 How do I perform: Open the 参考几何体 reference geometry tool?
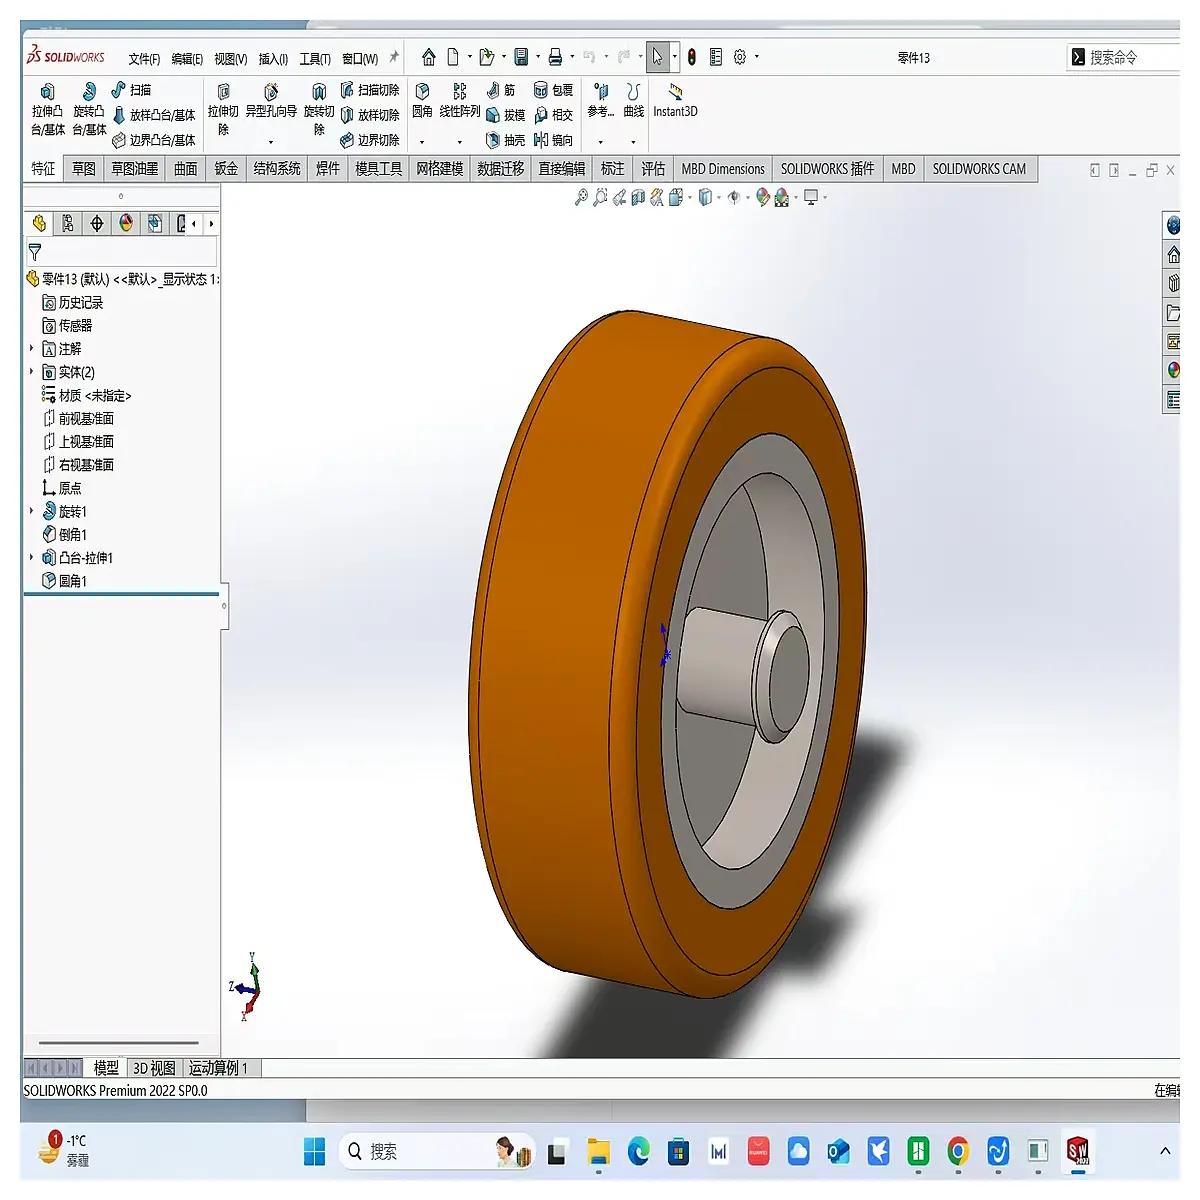[x=601, y=100]
